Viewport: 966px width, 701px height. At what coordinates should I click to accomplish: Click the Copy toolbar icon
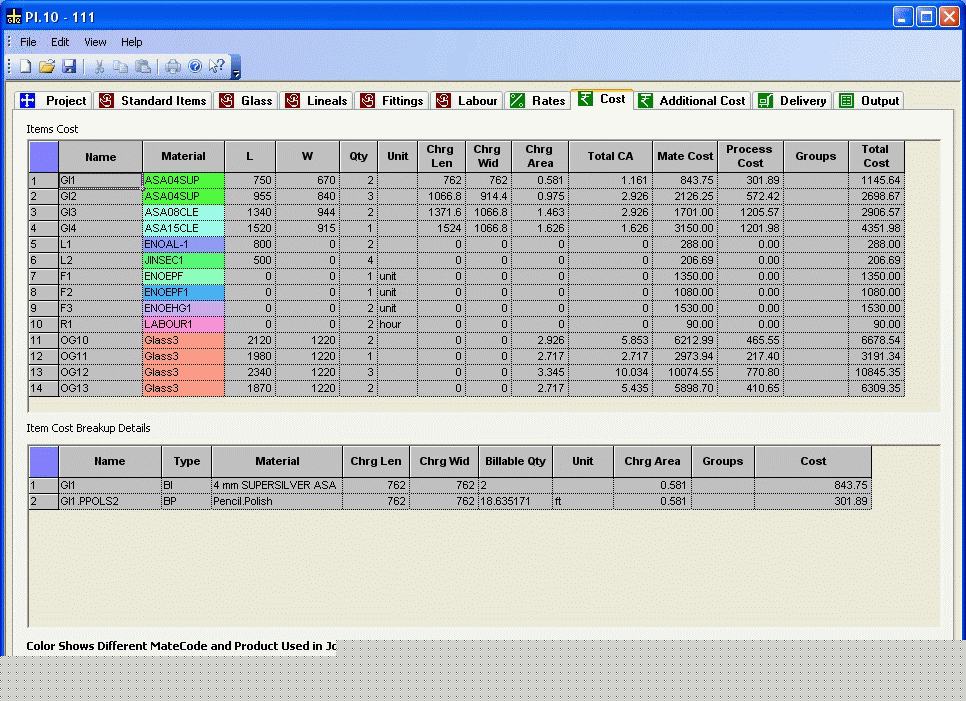point(121,67)
